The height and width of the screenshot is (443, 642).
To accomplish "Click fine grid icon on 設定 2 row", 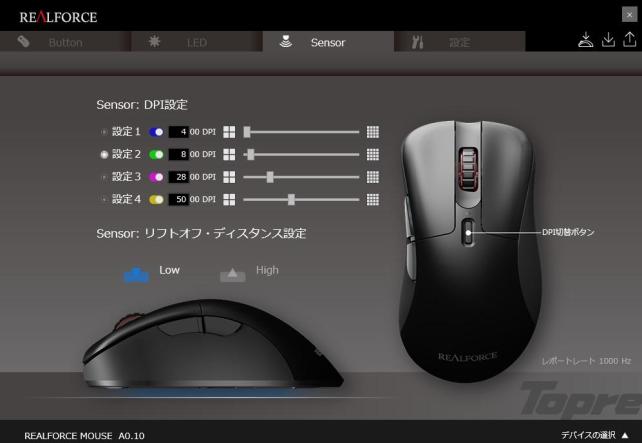I will coord(373,154).
